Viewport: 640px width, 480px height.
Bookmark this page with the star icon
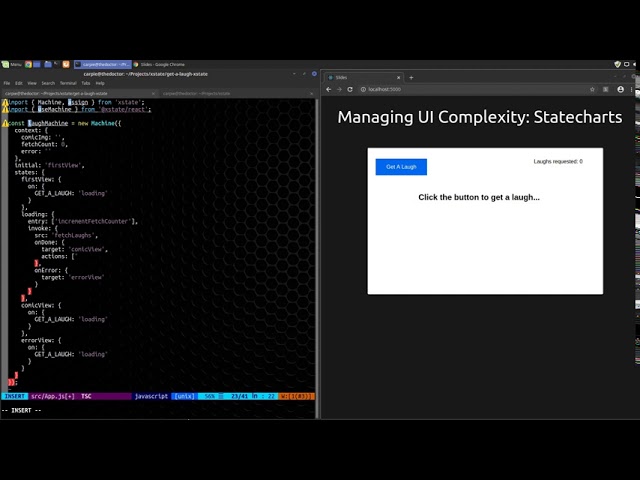[x=592, y=89]
